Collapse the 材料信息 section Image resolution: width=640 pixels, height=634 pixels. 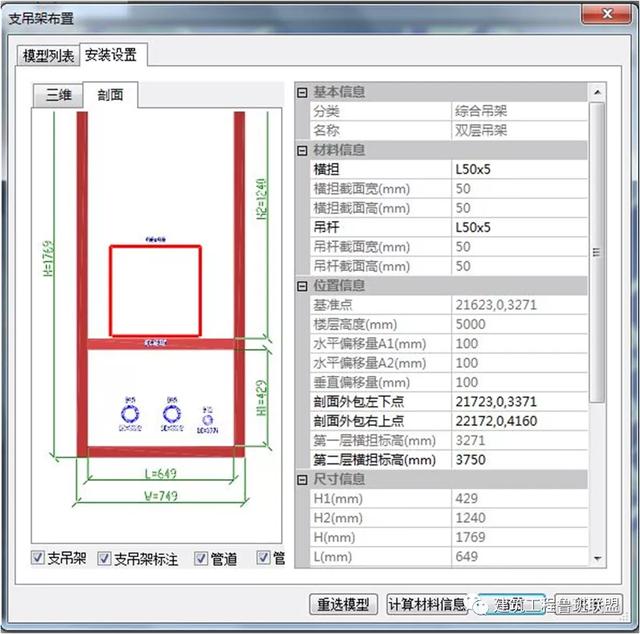(301, 150)
